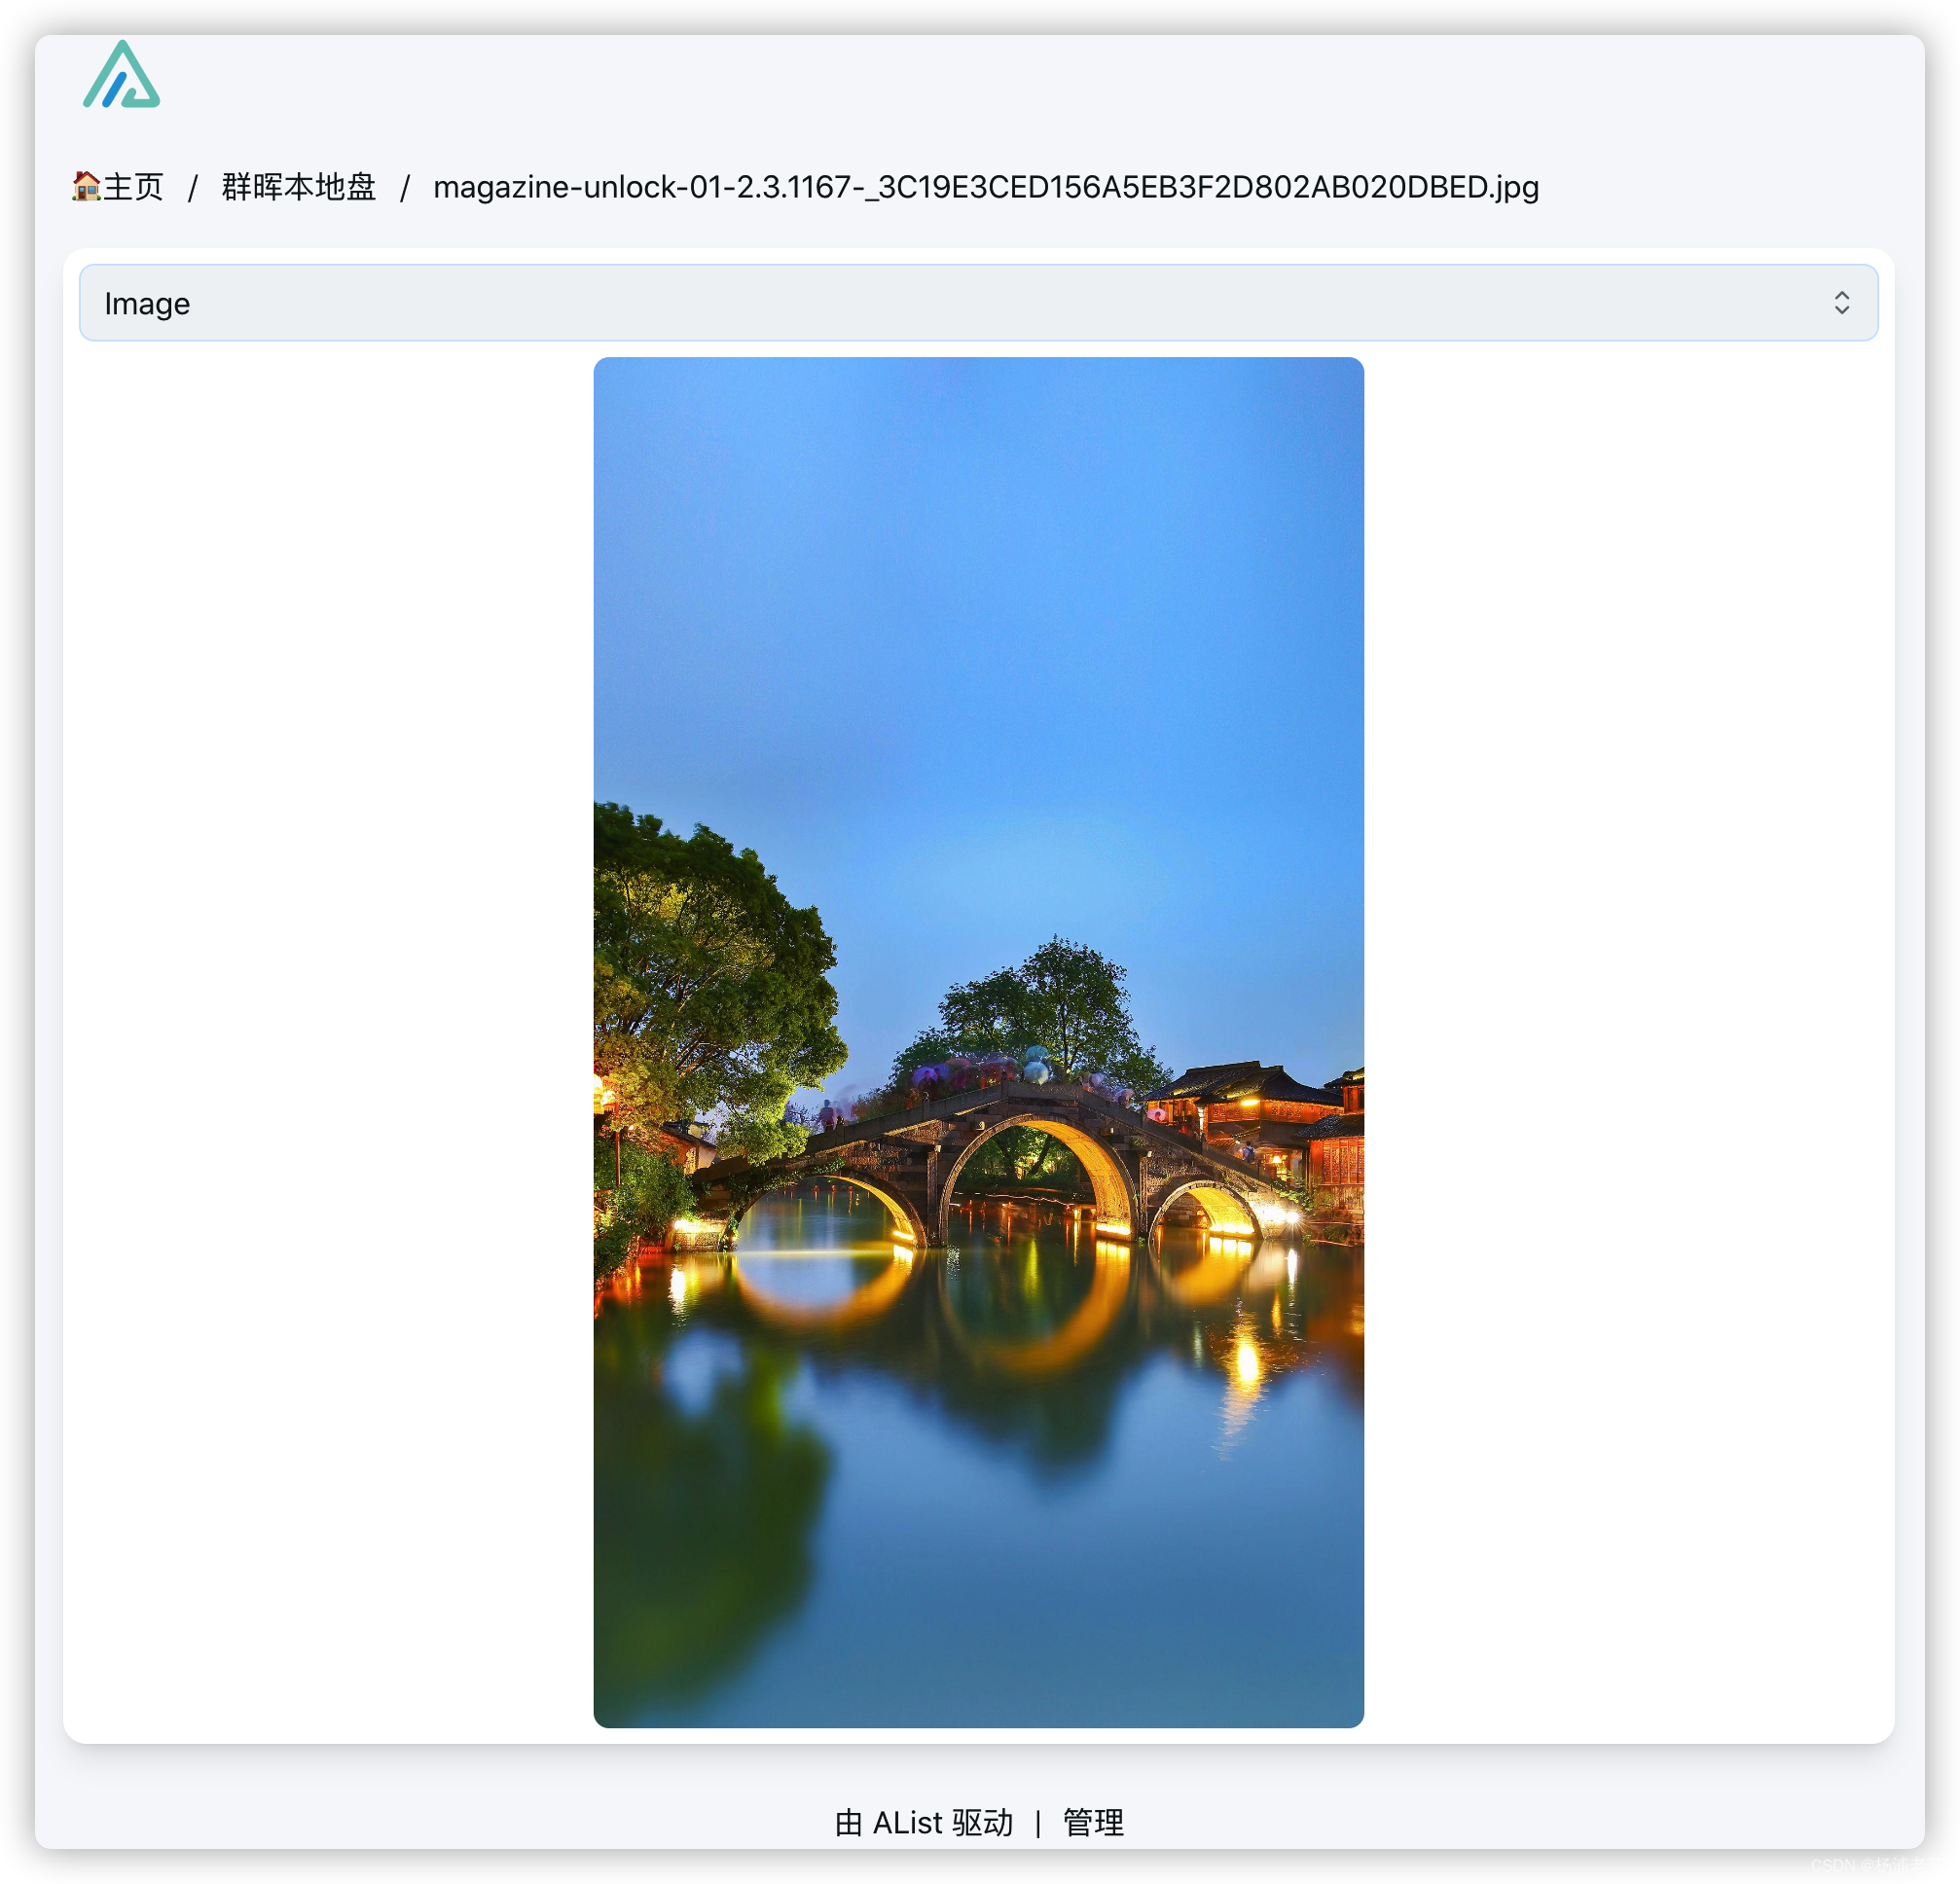Go to the 主页 breadcrumb
Screen dimensions: 1960x1884
(133, 187)
